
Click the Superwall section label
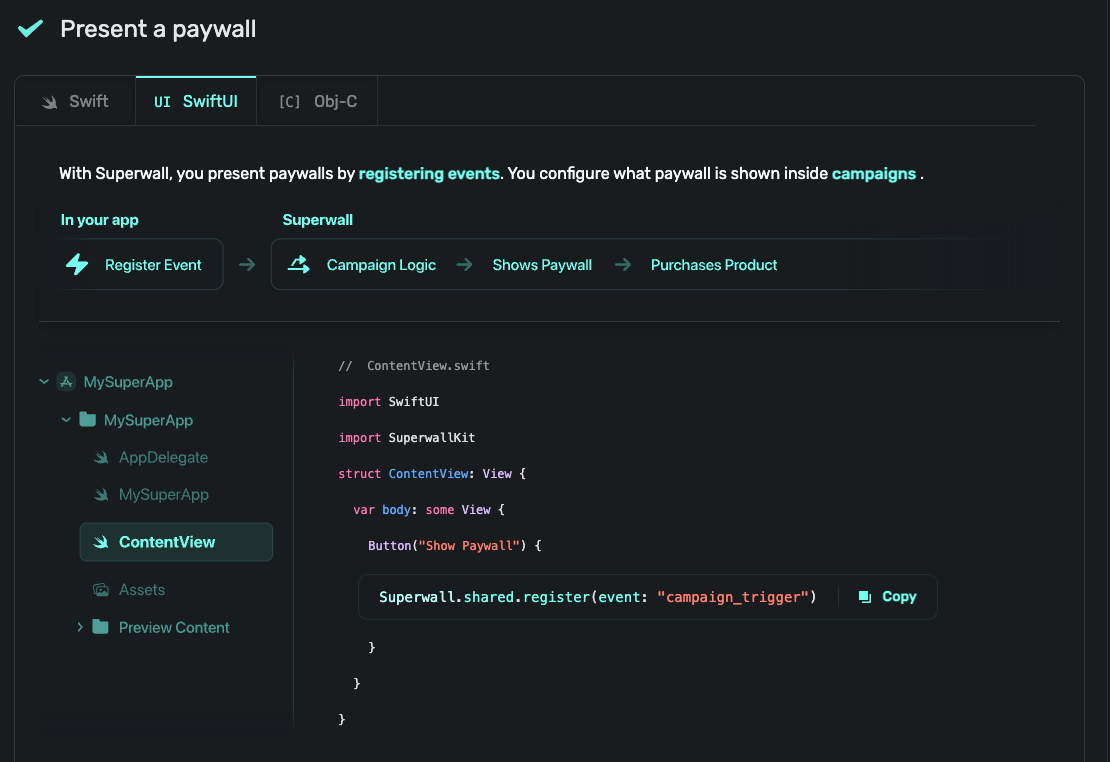coord(318,220)
